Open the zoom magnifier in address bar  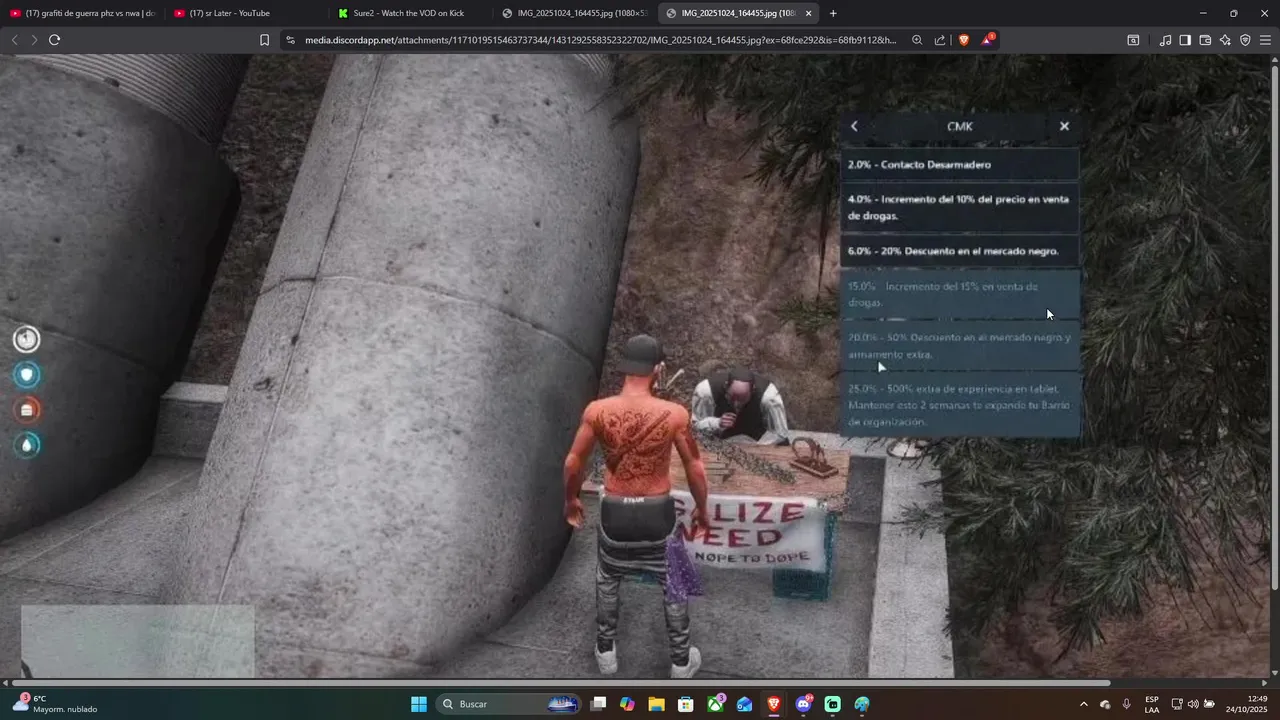click(917, 40)
